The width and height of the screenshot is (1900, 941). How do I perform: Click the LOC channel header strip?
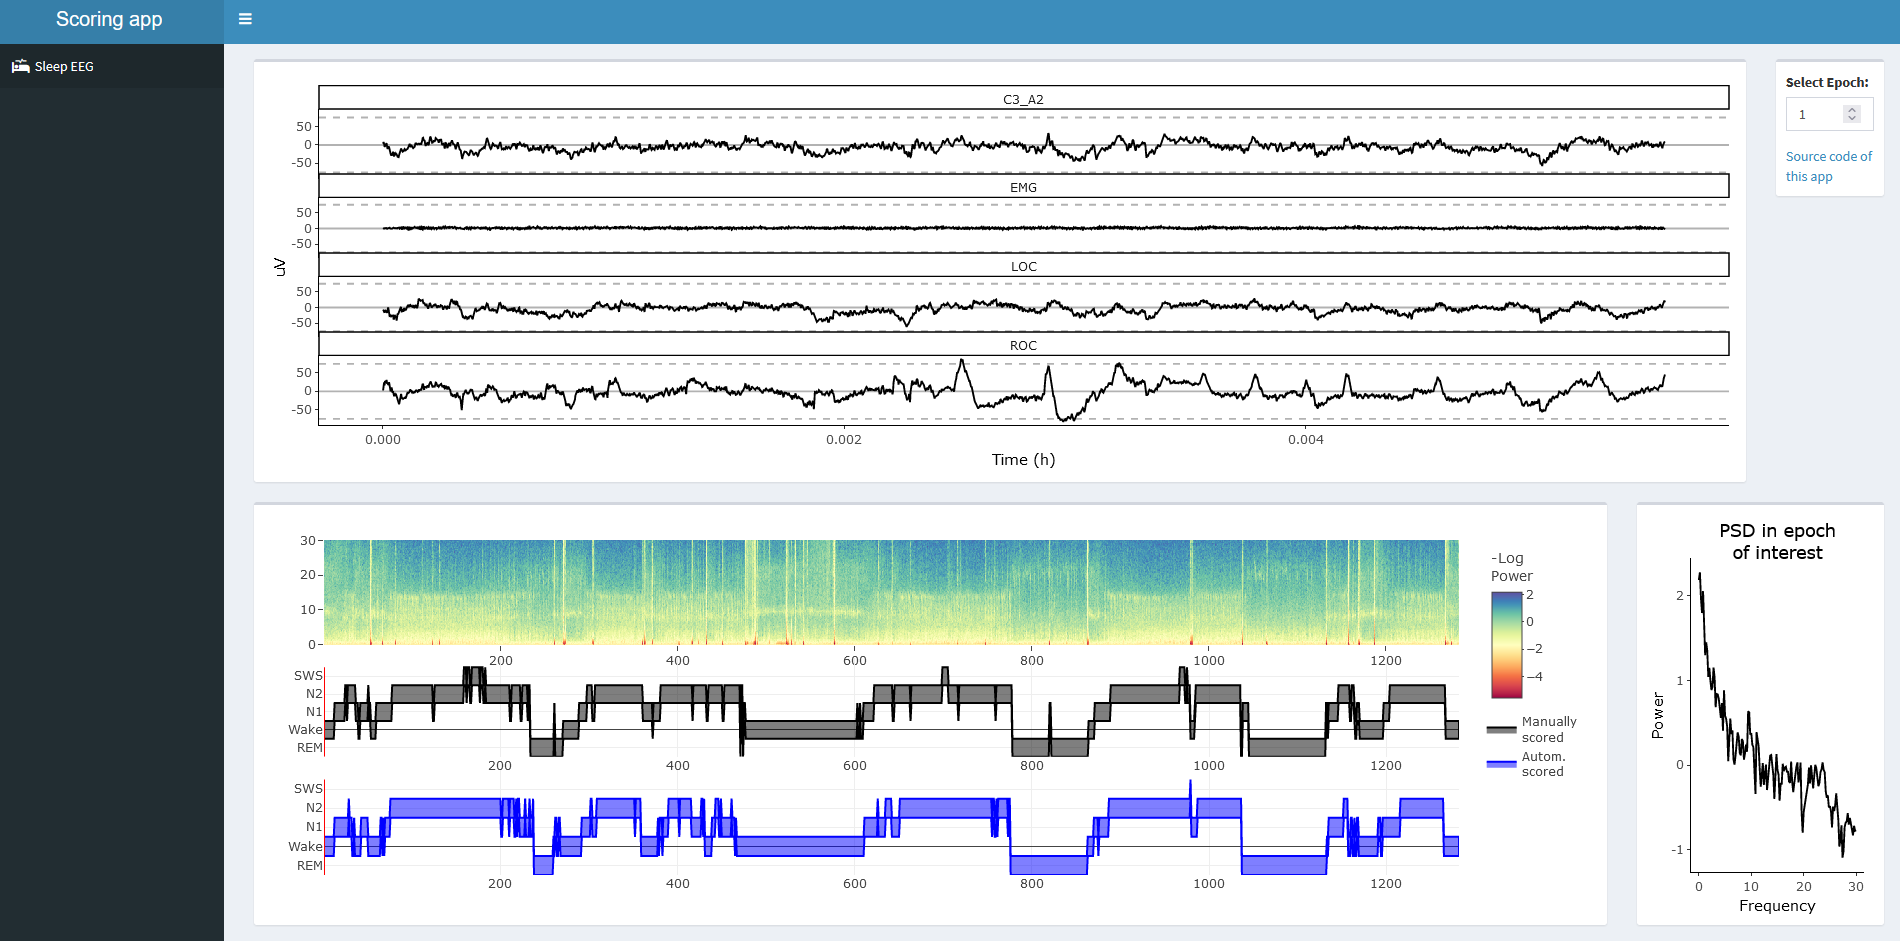[x=1023, y=266]
